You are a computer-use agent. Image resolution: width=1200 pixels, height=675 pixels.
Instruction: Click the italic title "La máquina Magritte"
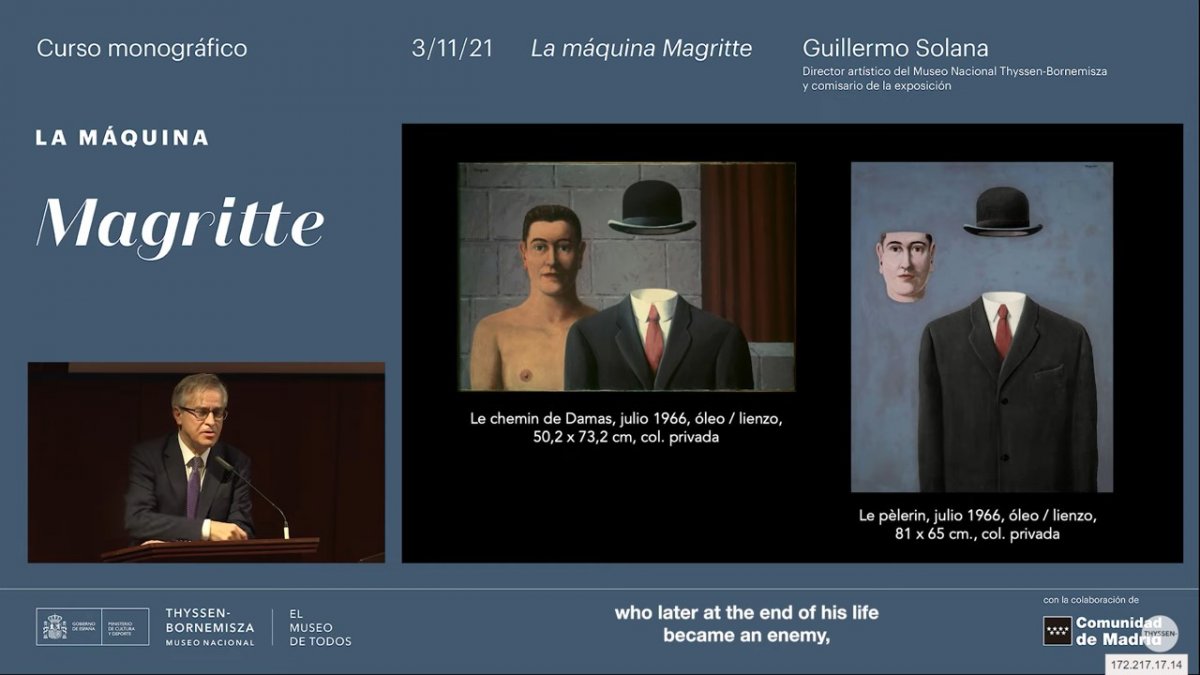pyautogui.click(x=641, y=48)
